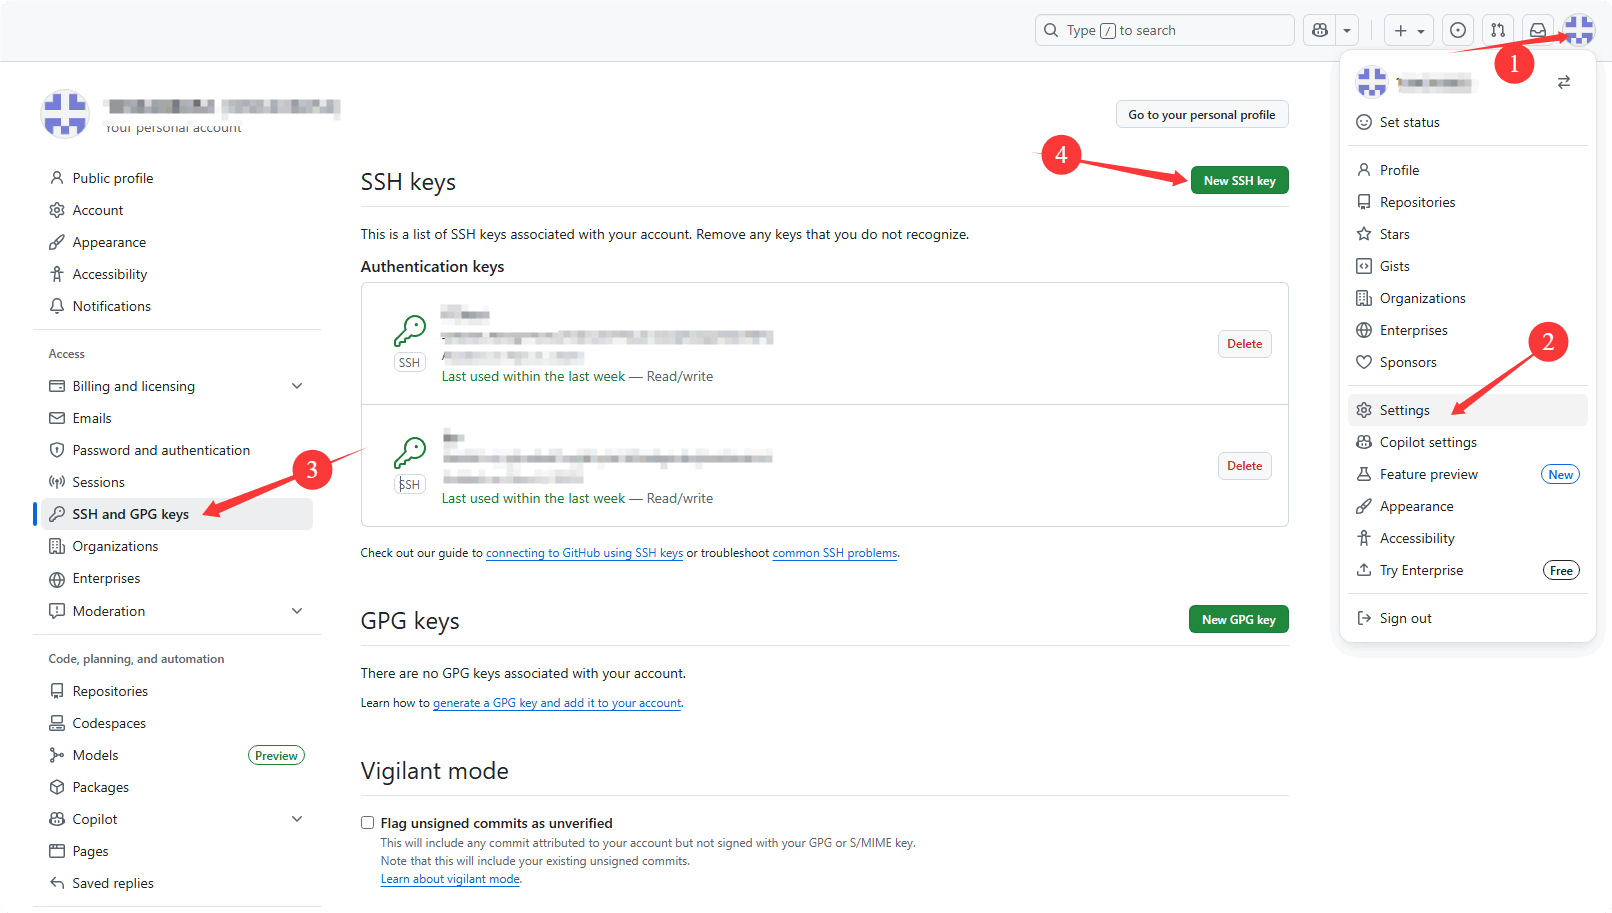Expand the Copilot sidebar section
Screen dimensions: 1612x913
297,819
